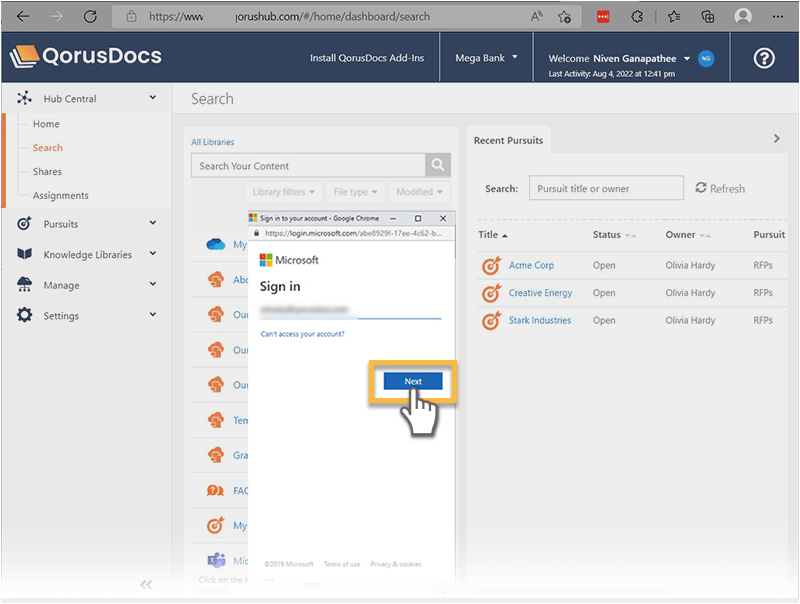
Task: Click the QorusDocs logo in the header
Action: (x=85, y=57)
